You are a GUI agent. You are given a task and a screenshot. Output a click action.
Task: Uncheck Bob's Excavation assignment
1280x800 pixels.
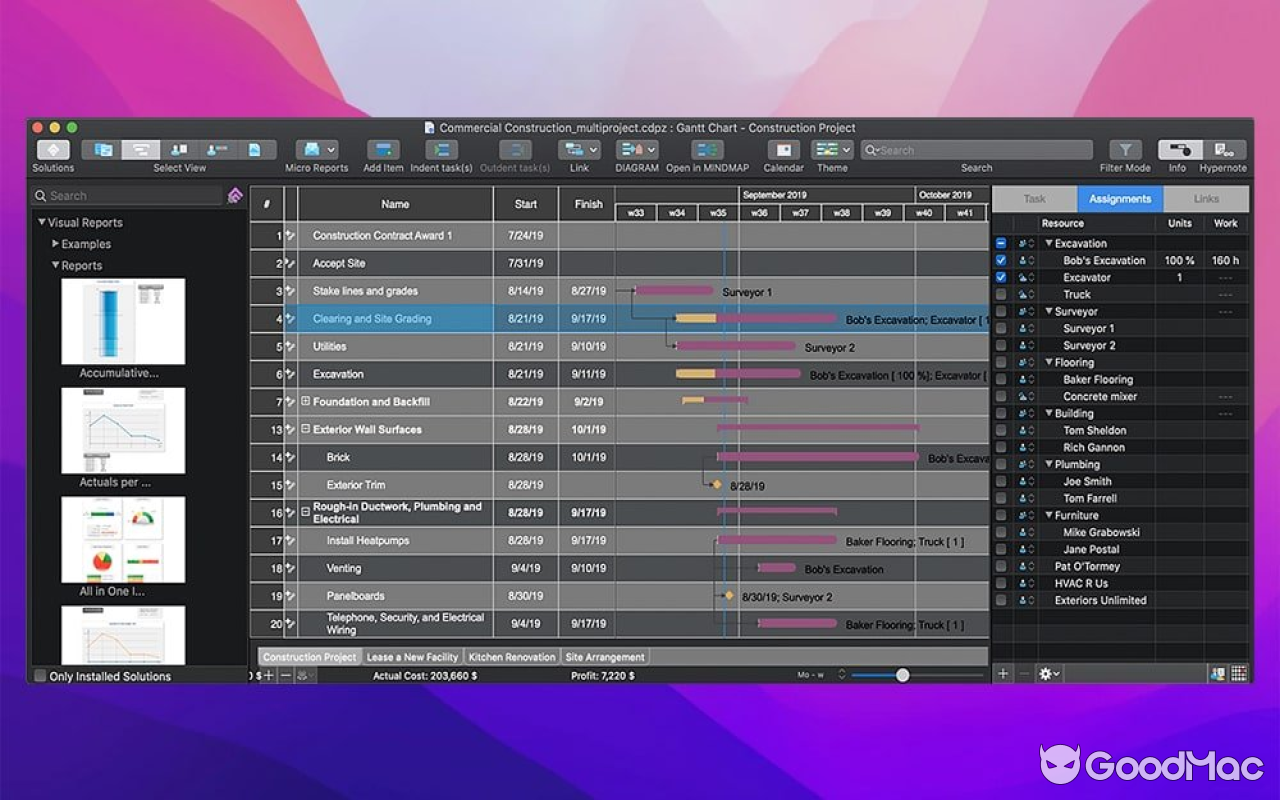point(1002,260)
